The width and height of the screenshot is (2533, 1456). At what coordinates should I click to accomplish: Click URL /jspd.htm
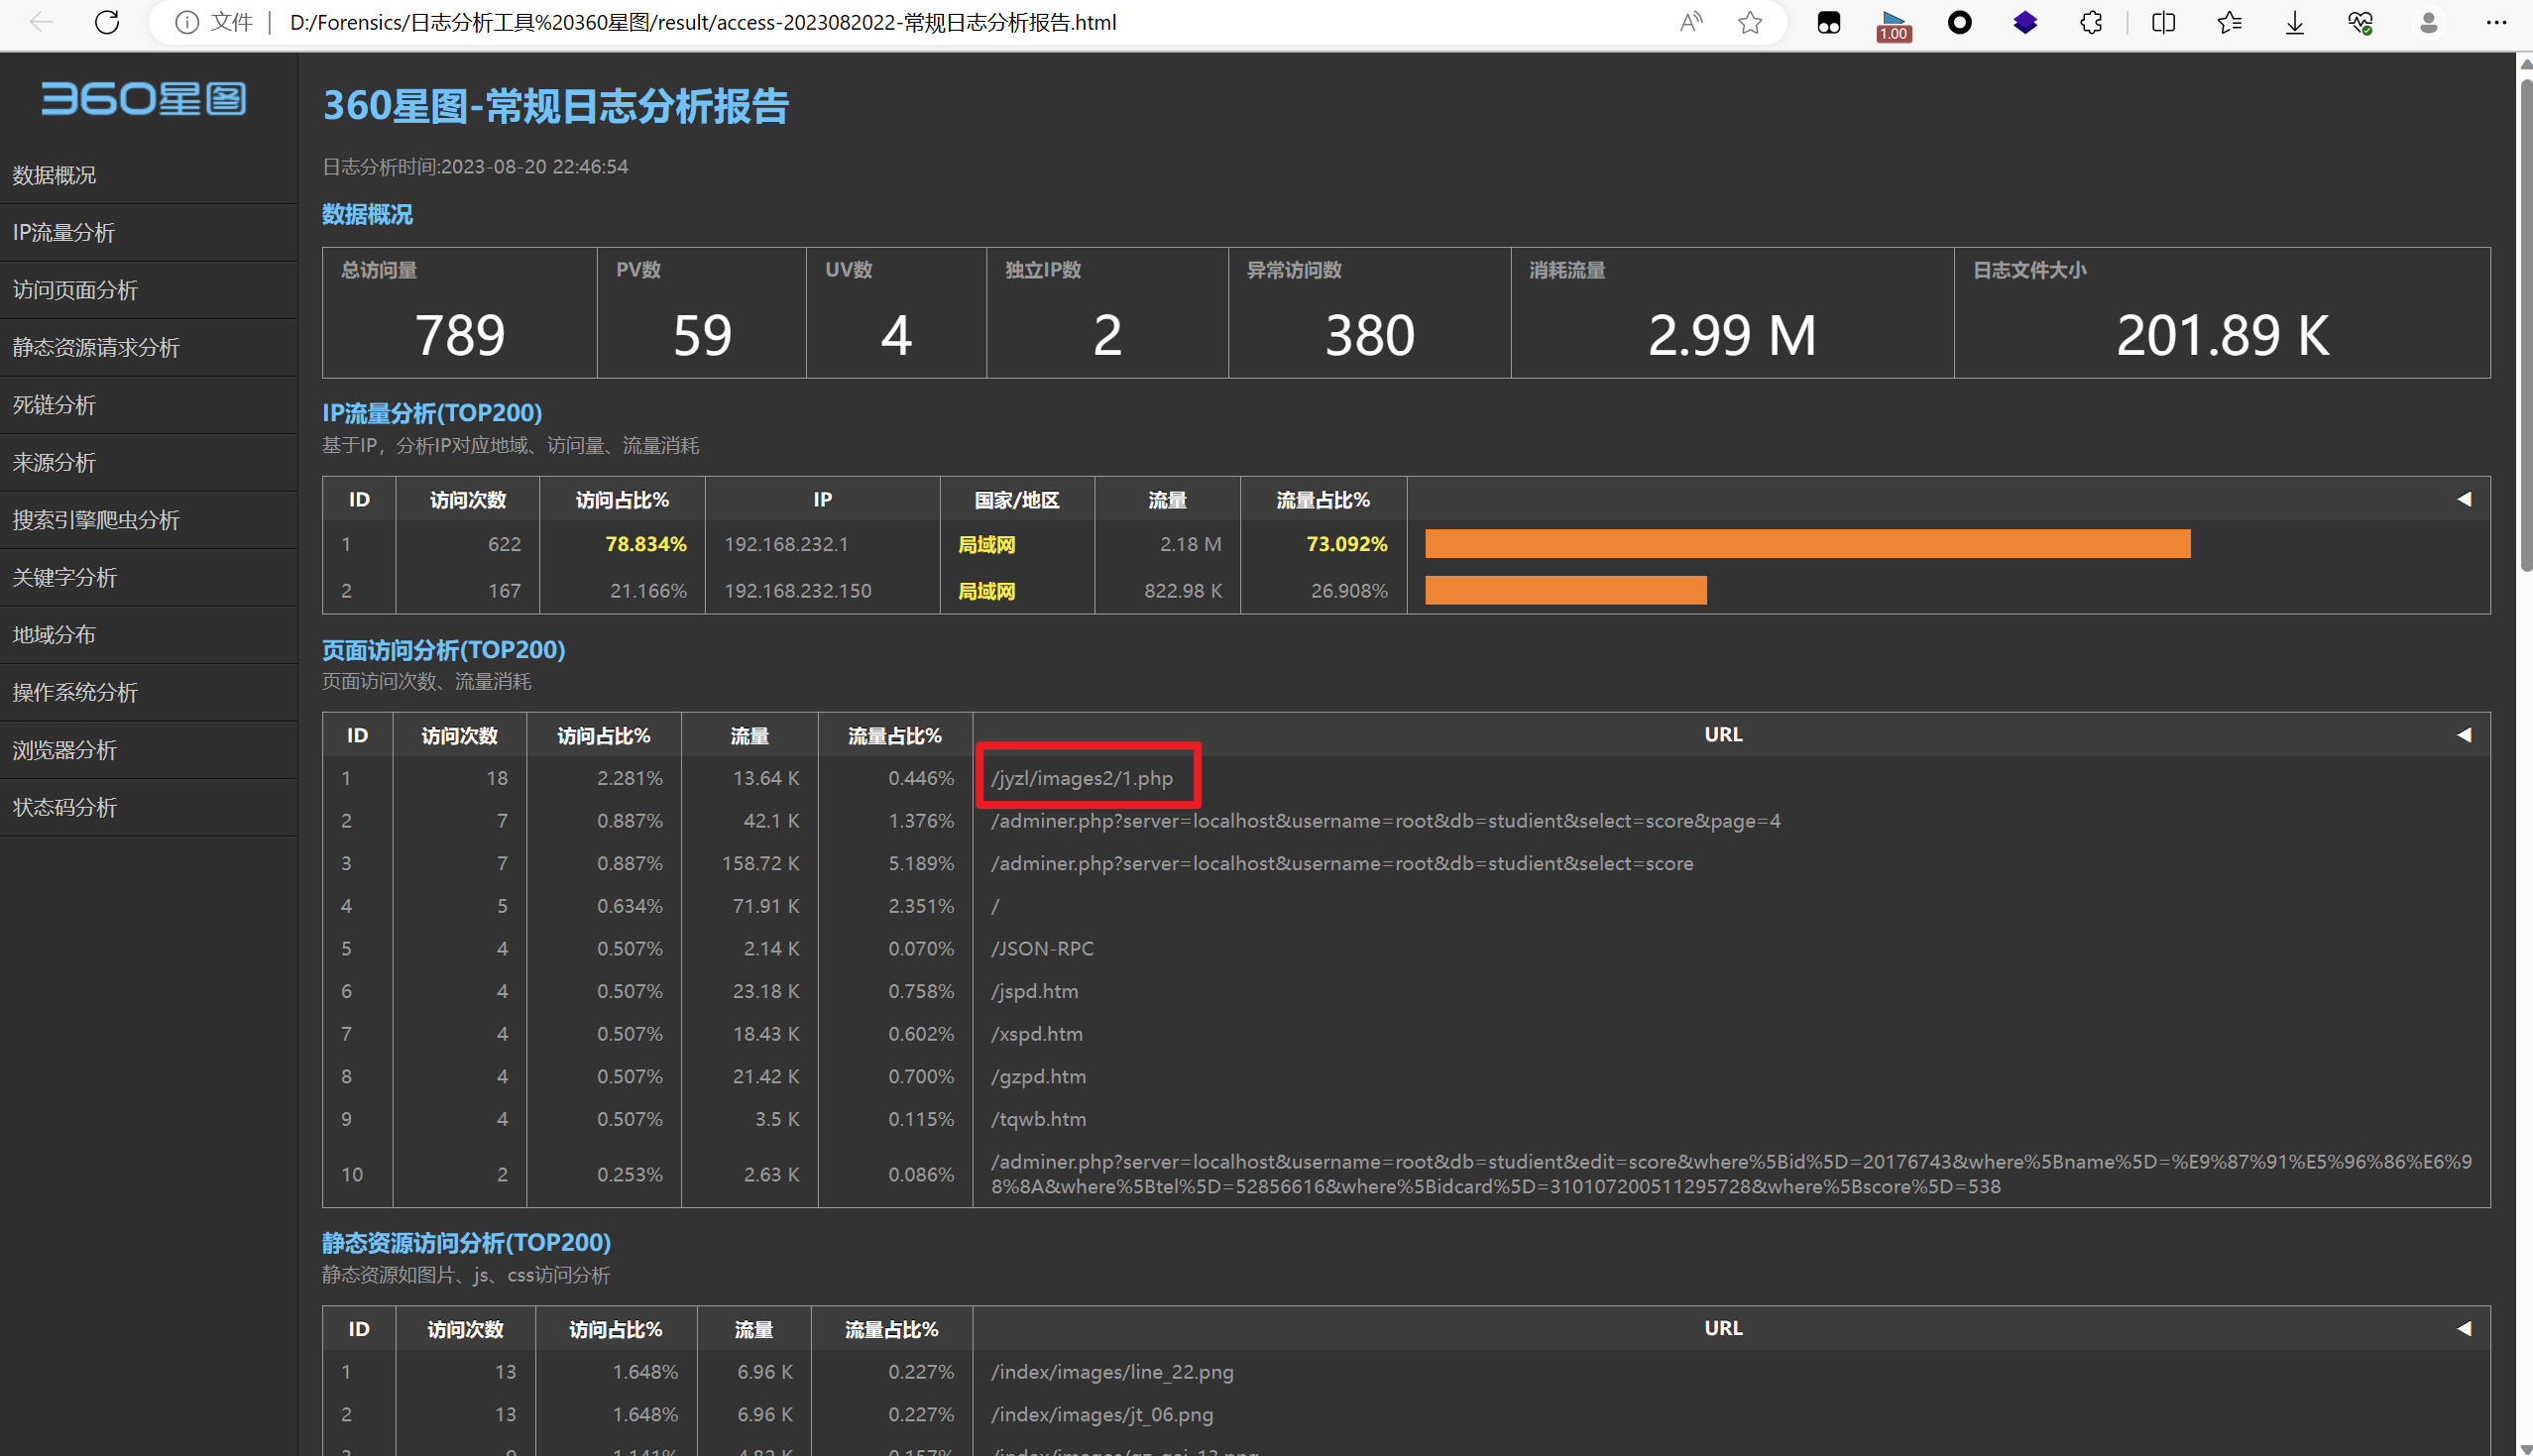click(1034, 991)
